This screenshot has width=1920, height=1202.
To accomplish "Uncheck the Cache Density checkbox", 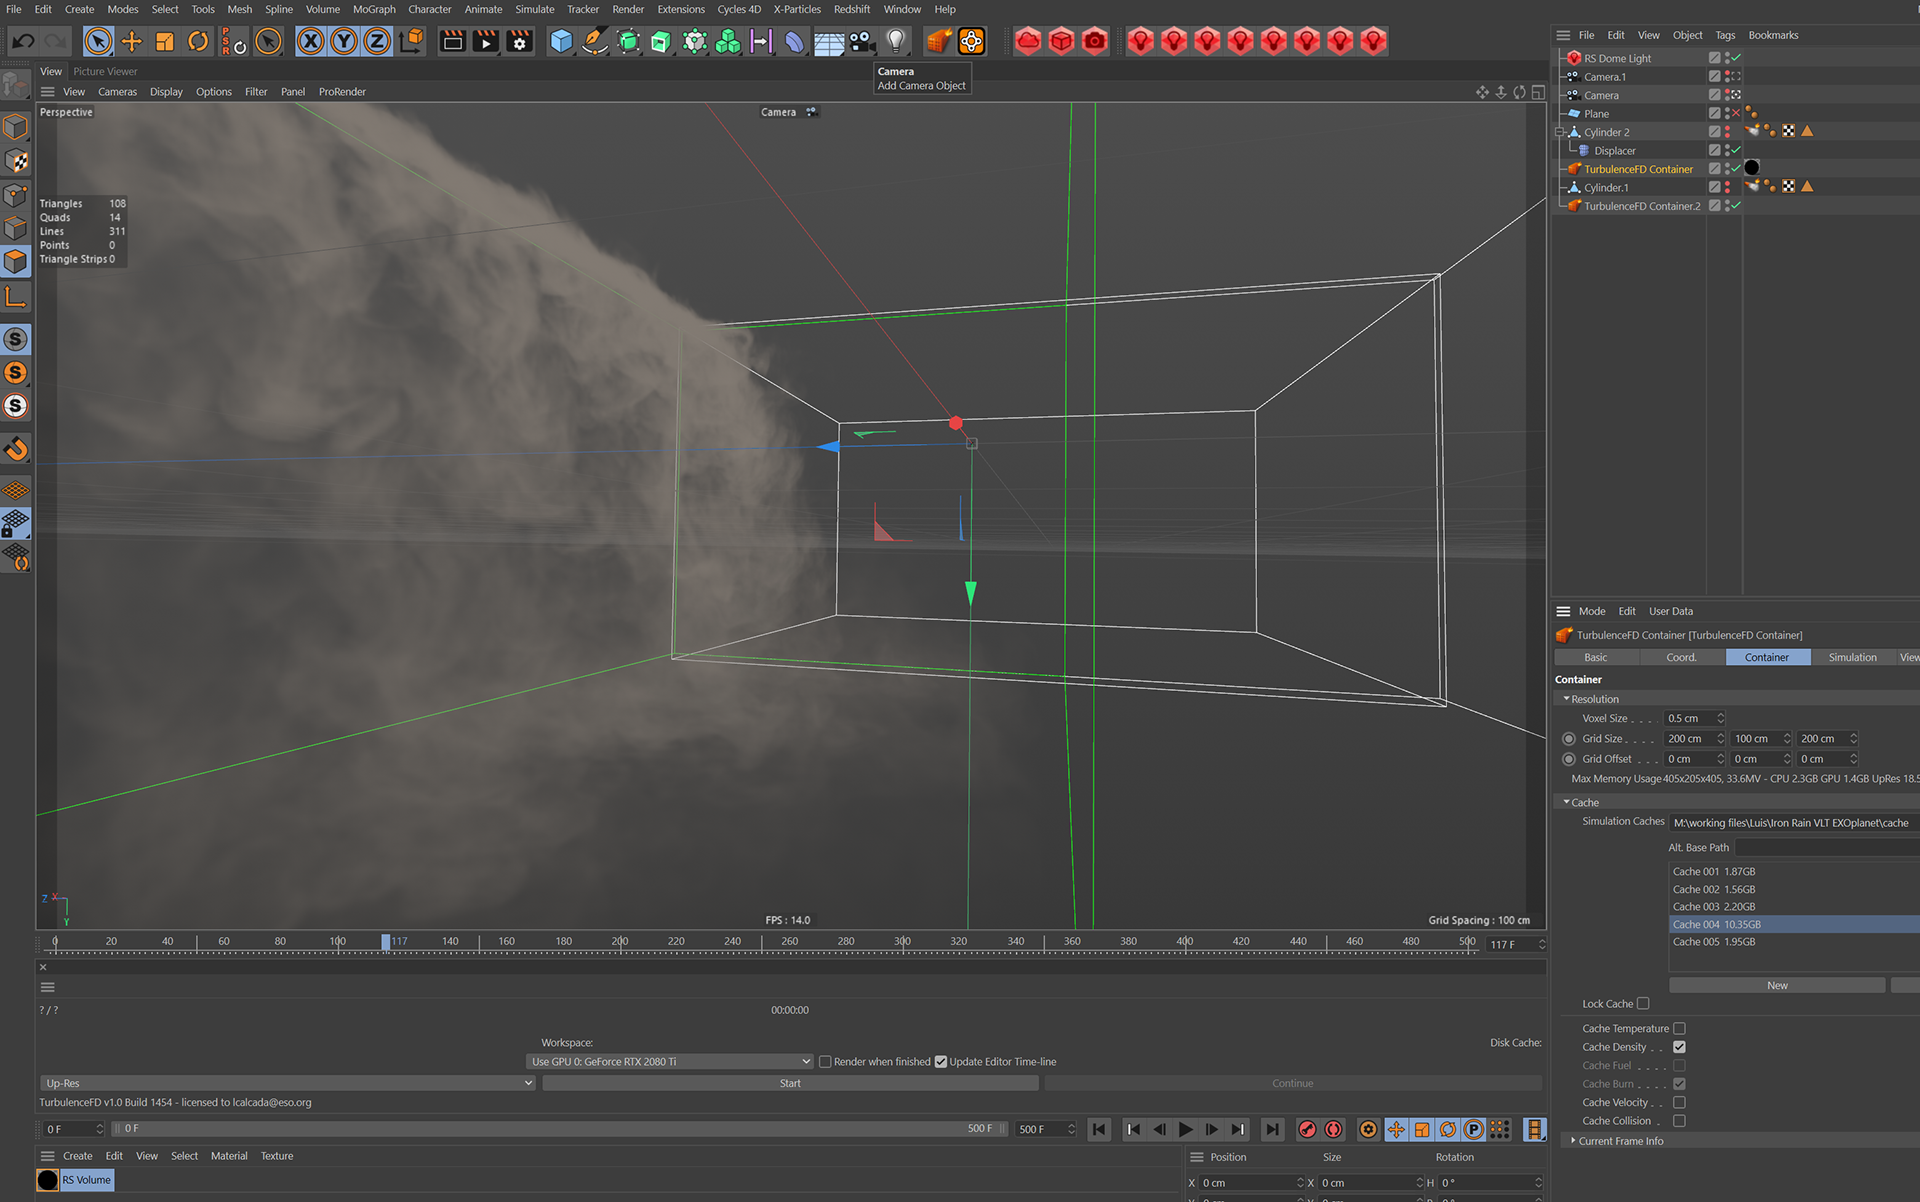I will 1679,1047.
